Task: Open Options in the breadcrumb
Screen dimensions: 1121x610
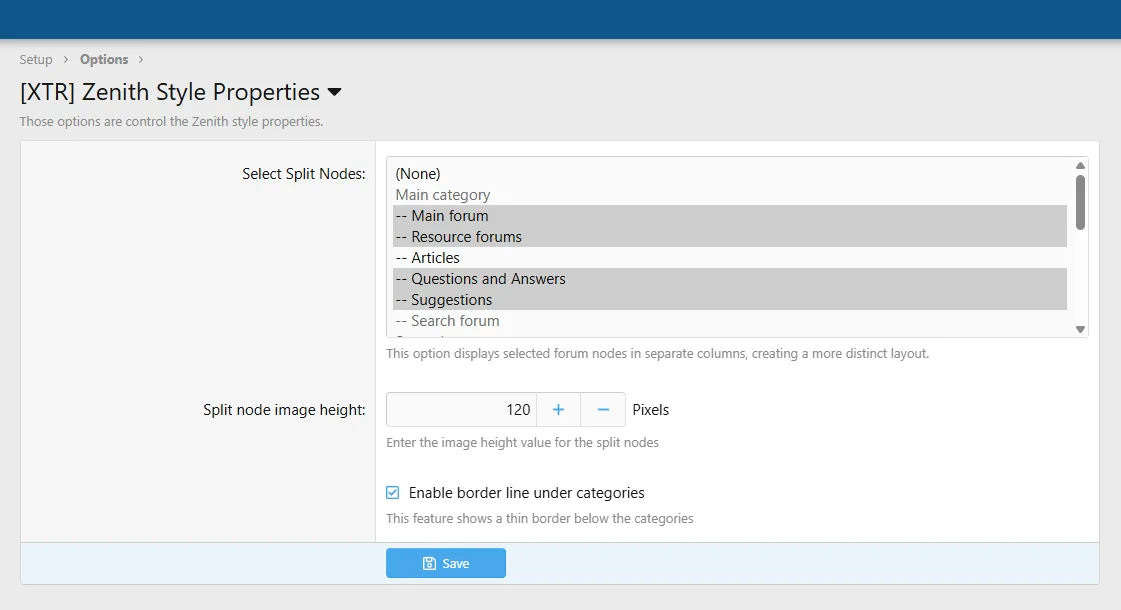Action: click(104, 60)
